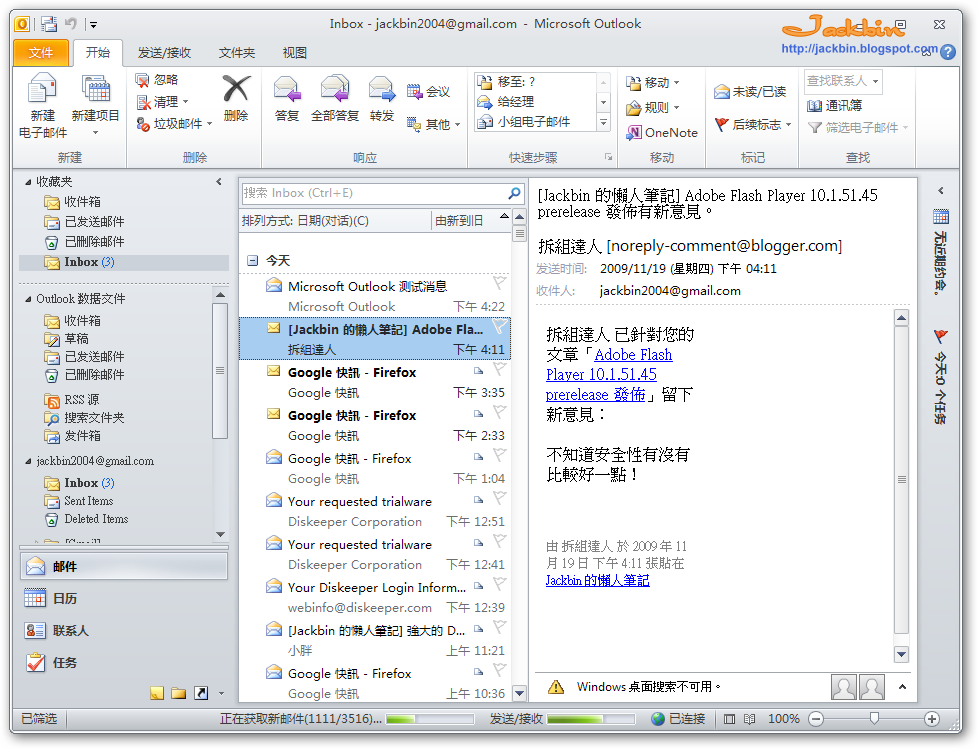Click the zoom out minus button
The height and width of the screenshot is (749, 978).
816,719
